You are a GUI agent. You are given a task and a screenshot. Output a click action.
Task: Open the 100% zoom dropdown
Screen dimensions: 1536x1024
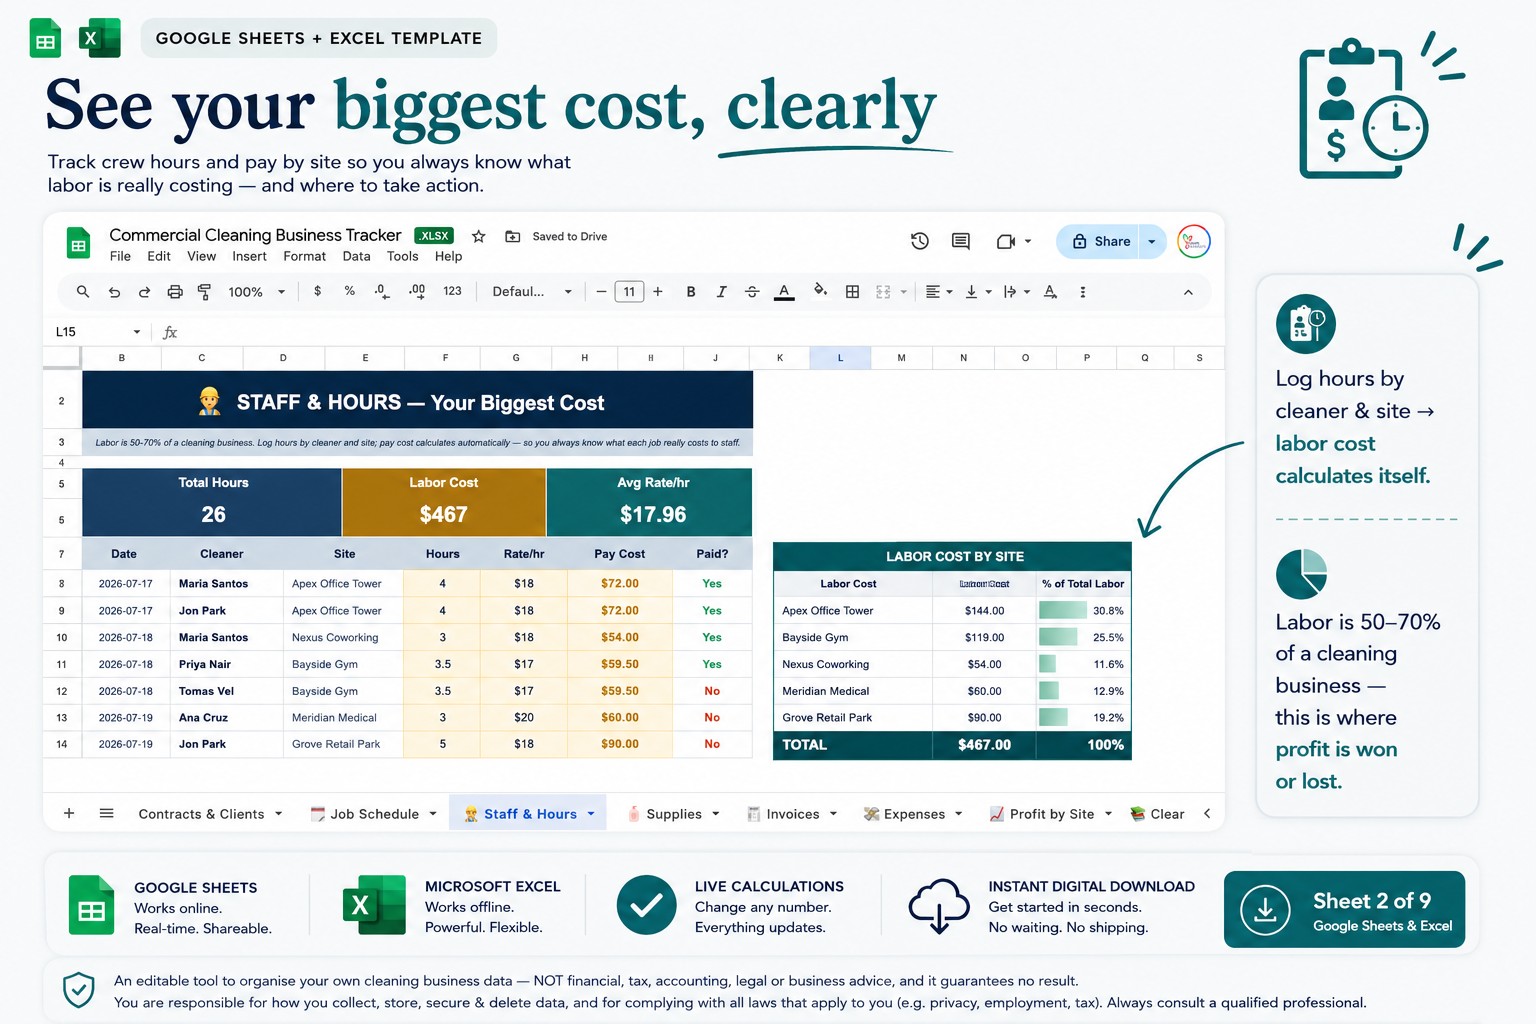tap(257, 292)
